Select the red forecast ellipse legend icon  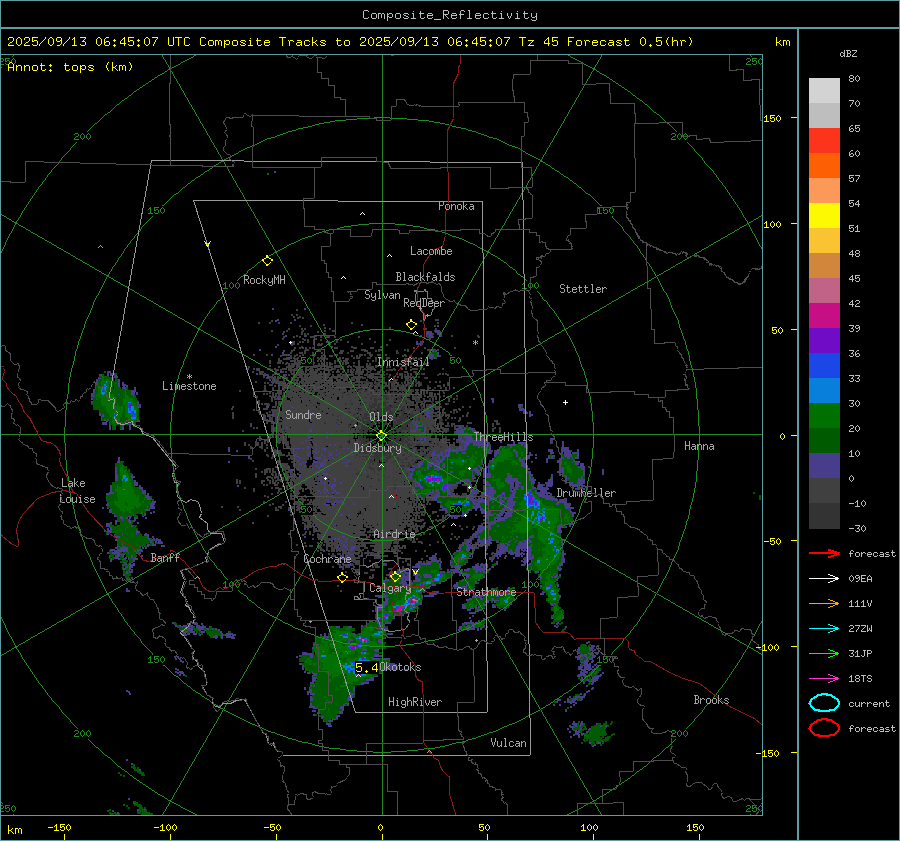[824, 728]
